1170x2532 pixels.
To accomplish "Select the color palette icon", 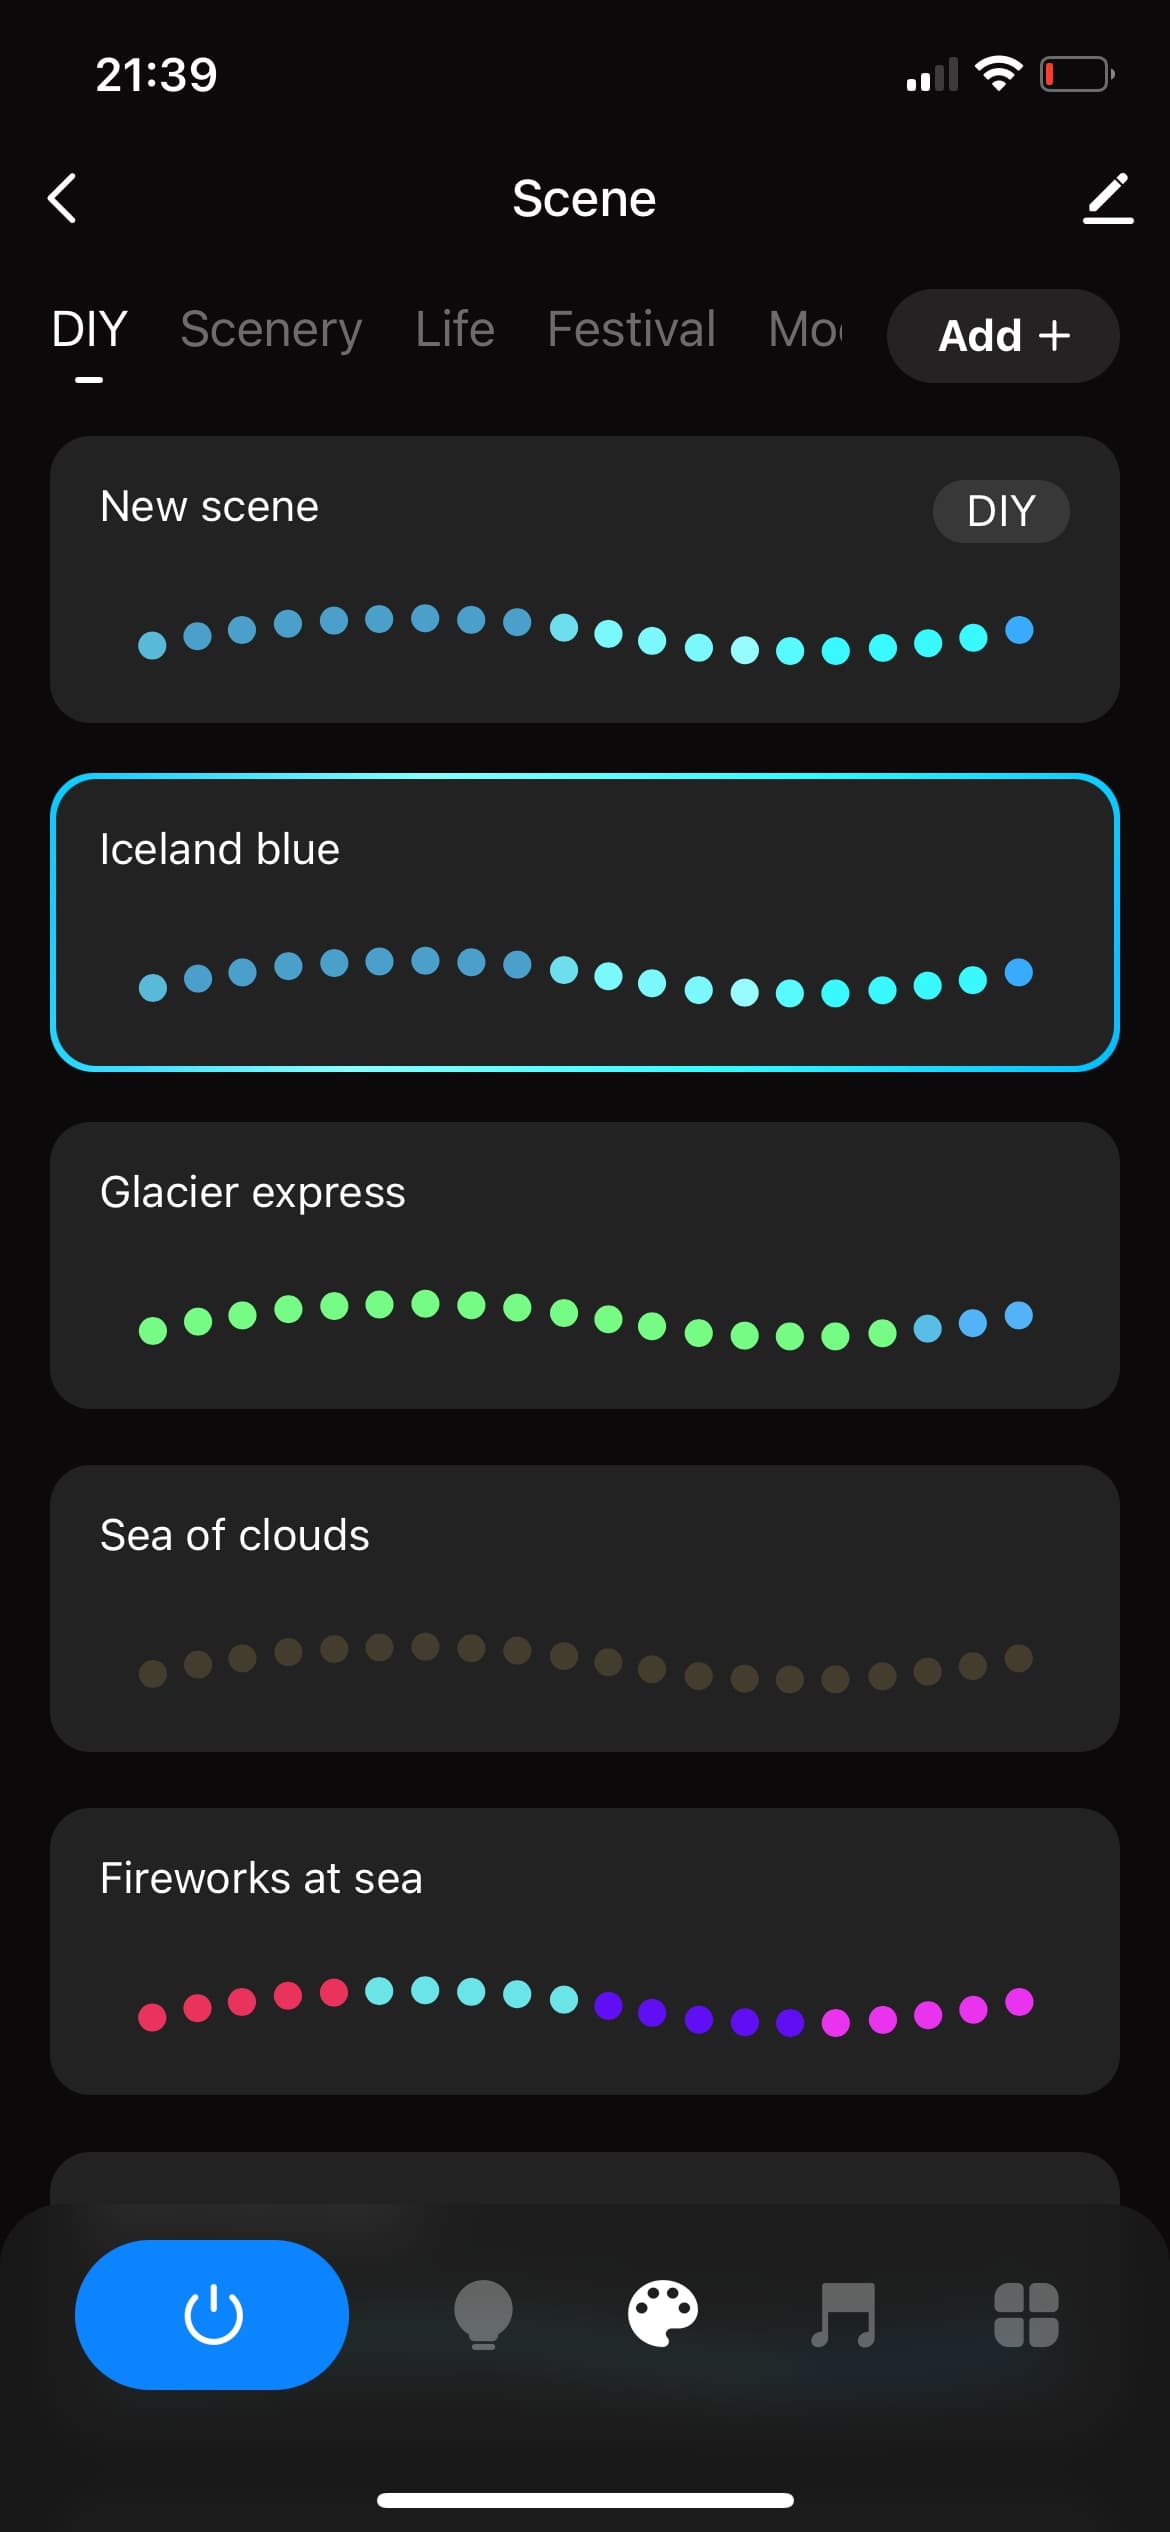I will coord(663,2313).
